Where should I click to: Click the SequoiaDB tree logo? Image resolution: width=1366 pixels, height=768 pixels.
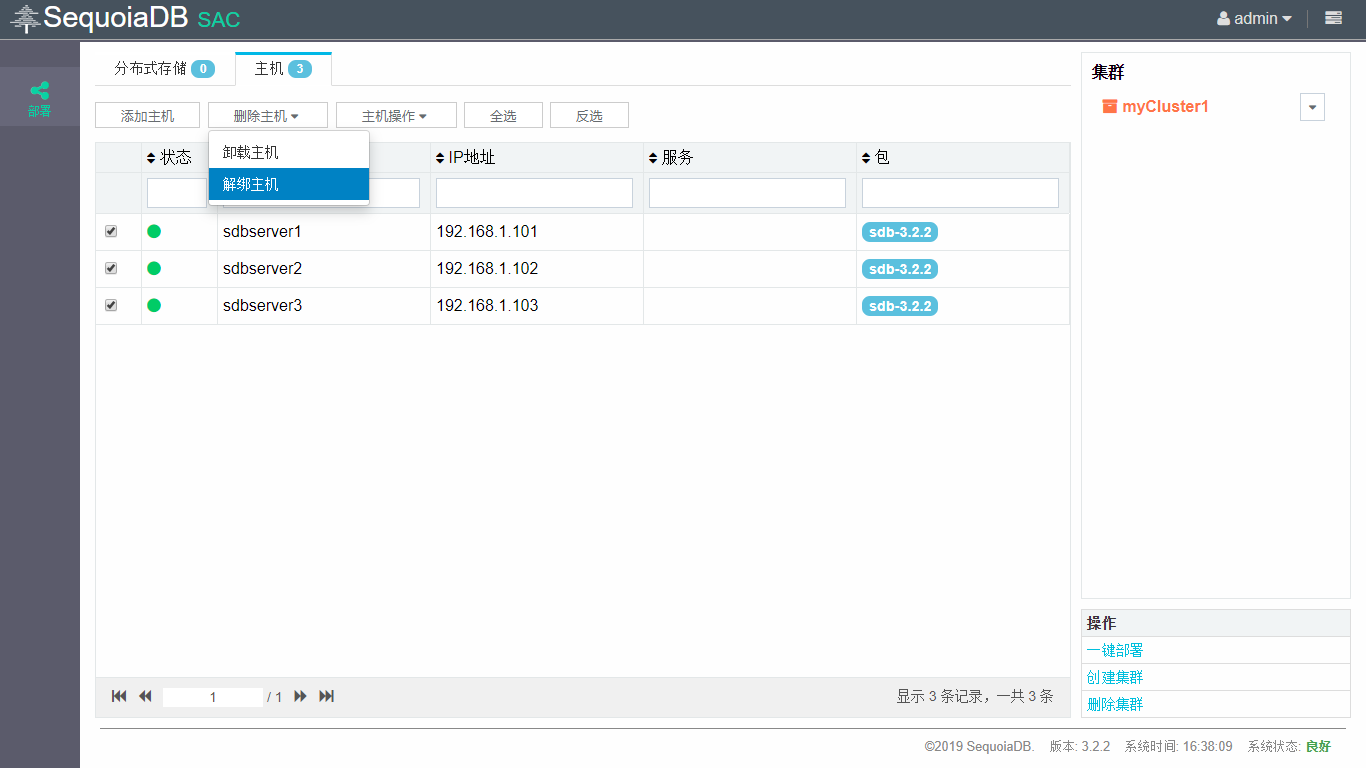[x=25, y=19]
